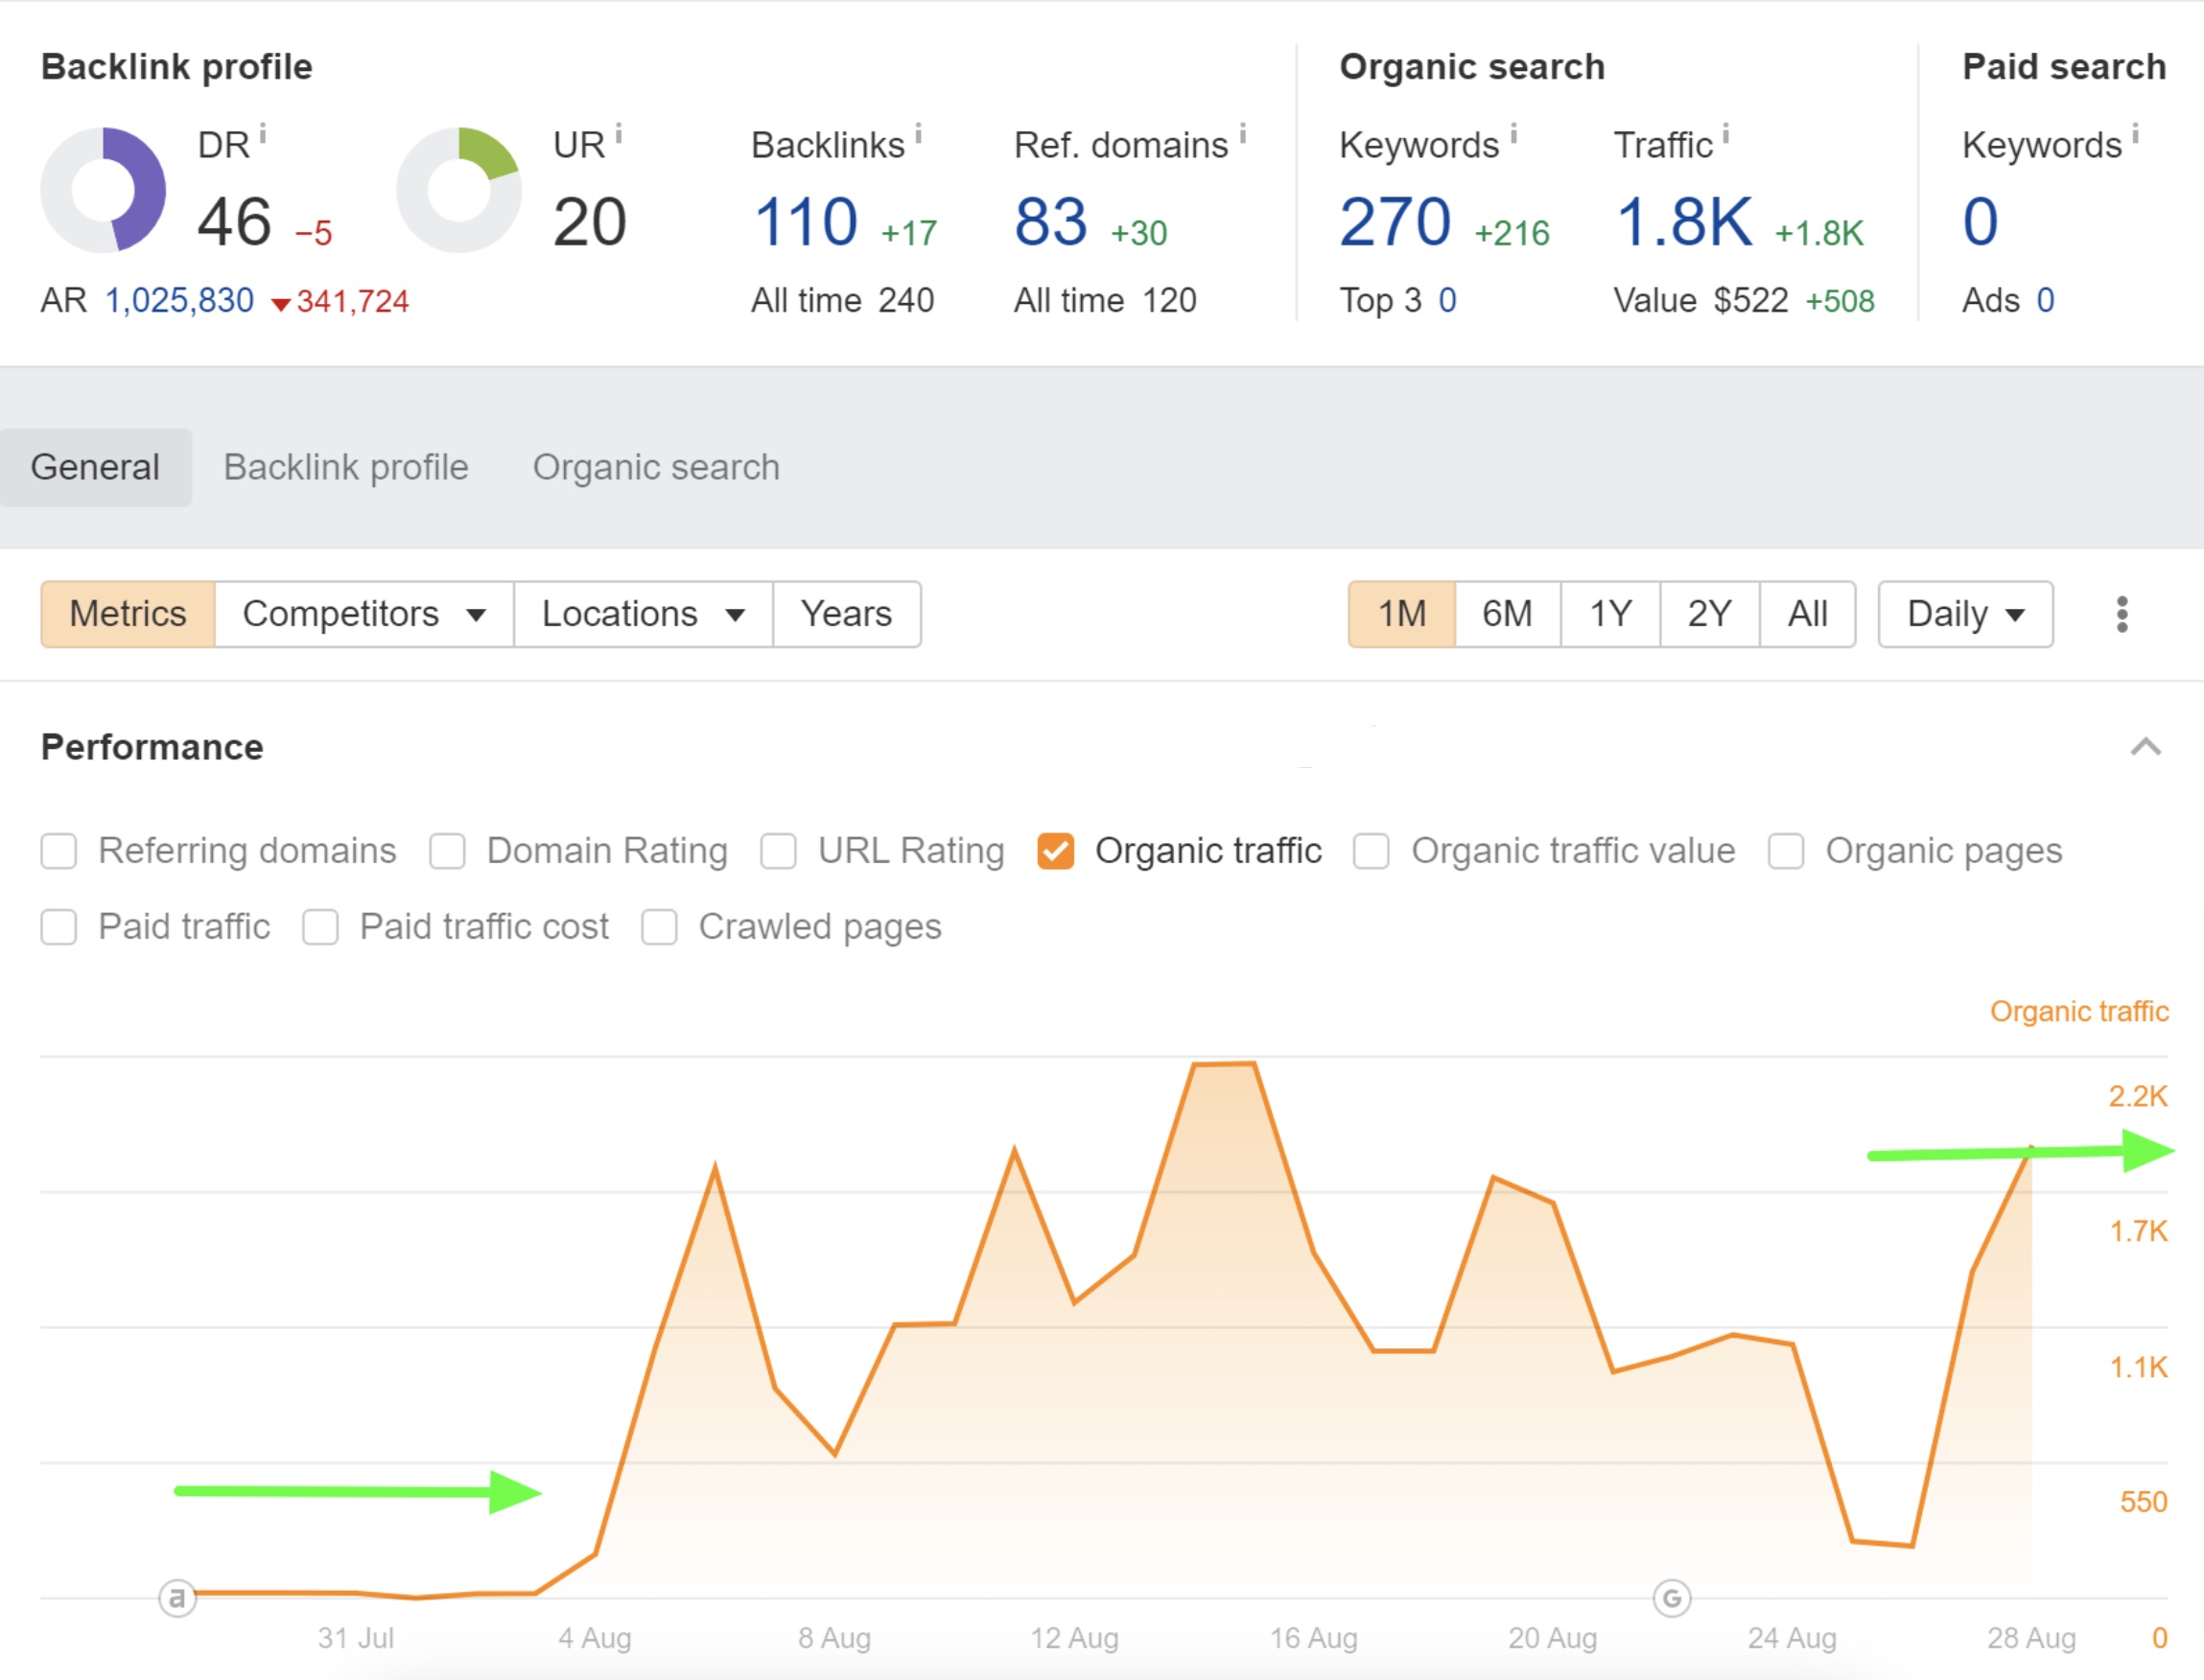Click the UR donut chart
The height and width of the screenshot is (1680, 2204).
coord(459,190)
